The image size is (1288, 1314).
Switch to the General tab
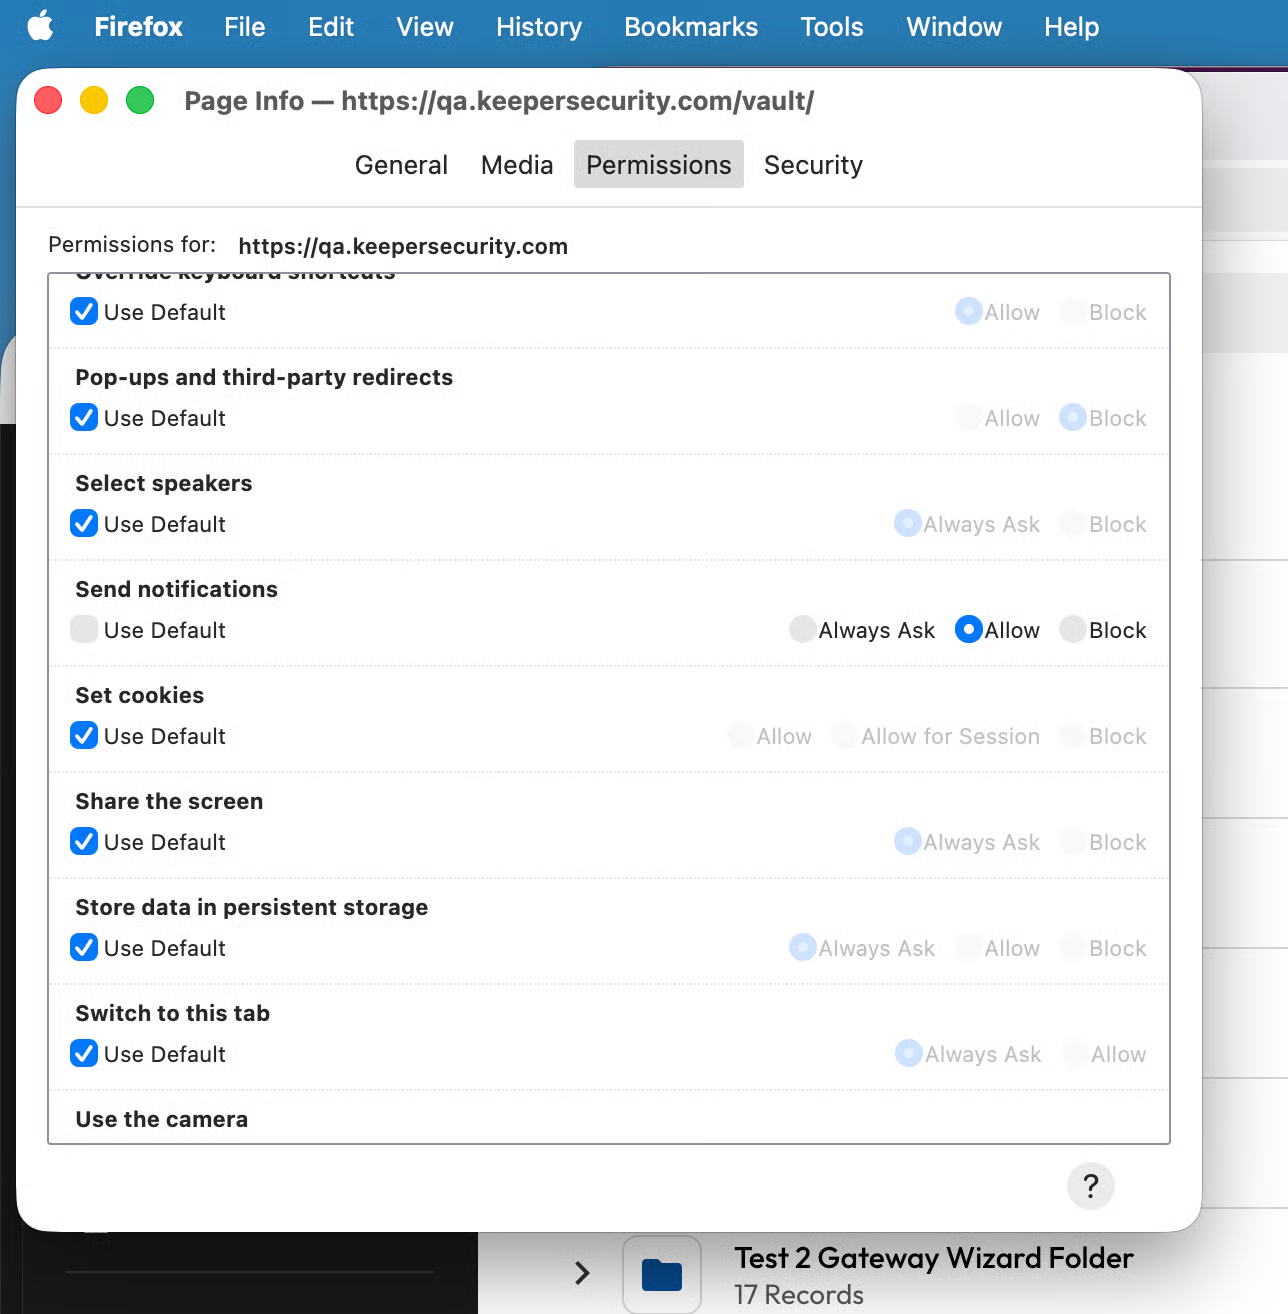[x=401, y=165]
